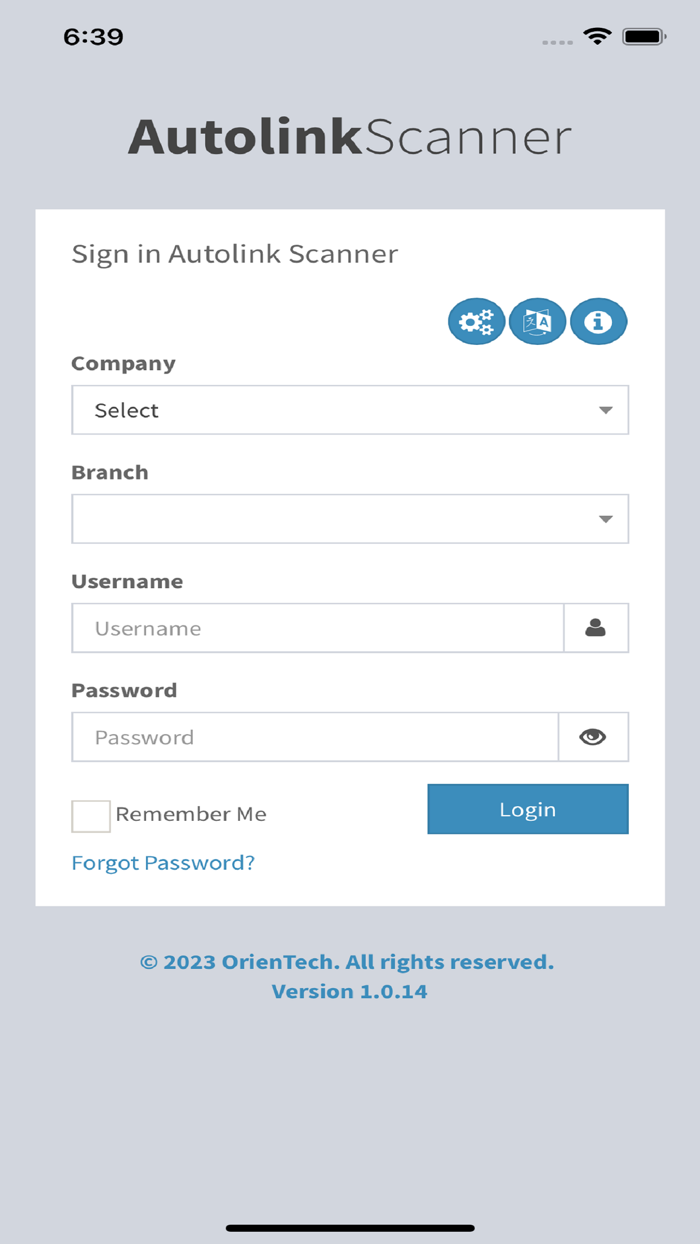700x1244 pixels.
Task: Tap the blue info icon
Action: coord(598,321)
